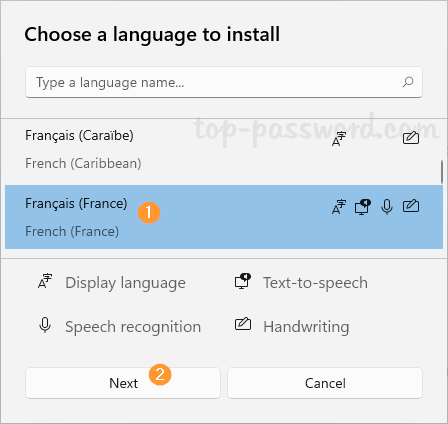Click the Text-to-speech legend icon
The height and width of the screenshot is (424, 448).
click(243, 281)
